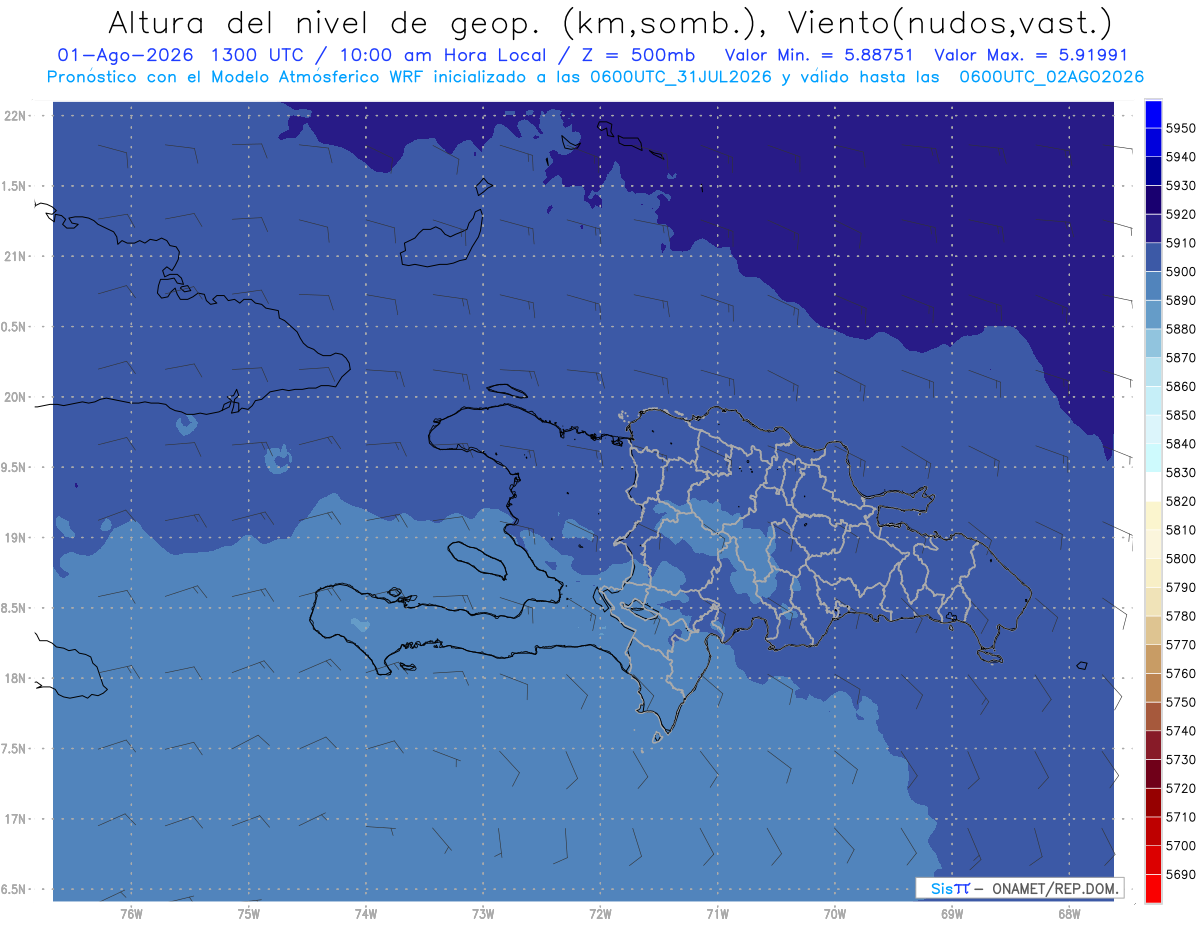1200x927 pixels.
Task: Click the '5900' colorbar value
Action: (x=1181, y=272)
